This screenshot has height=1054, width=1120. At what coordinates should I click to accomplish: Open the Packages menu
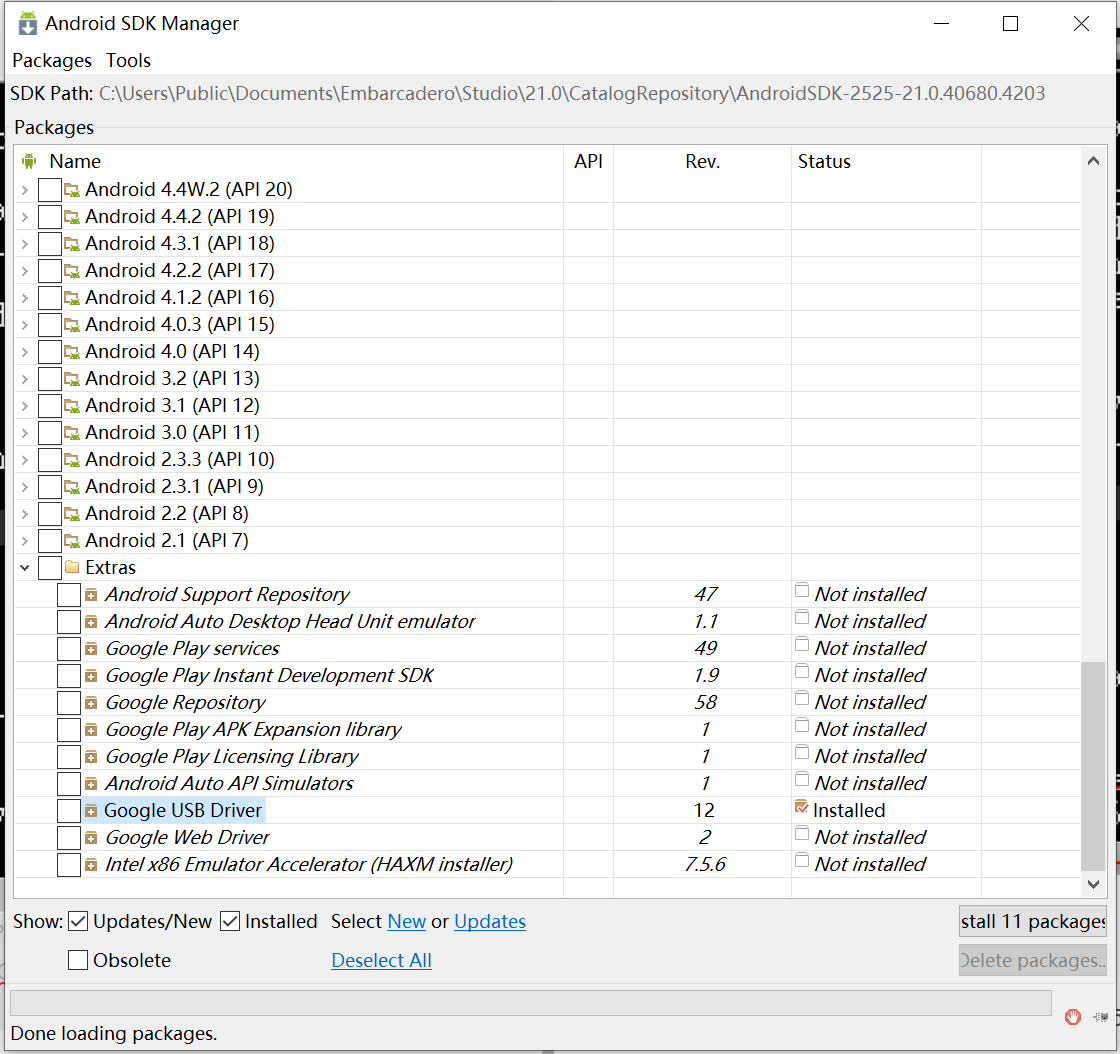point(51,60)
